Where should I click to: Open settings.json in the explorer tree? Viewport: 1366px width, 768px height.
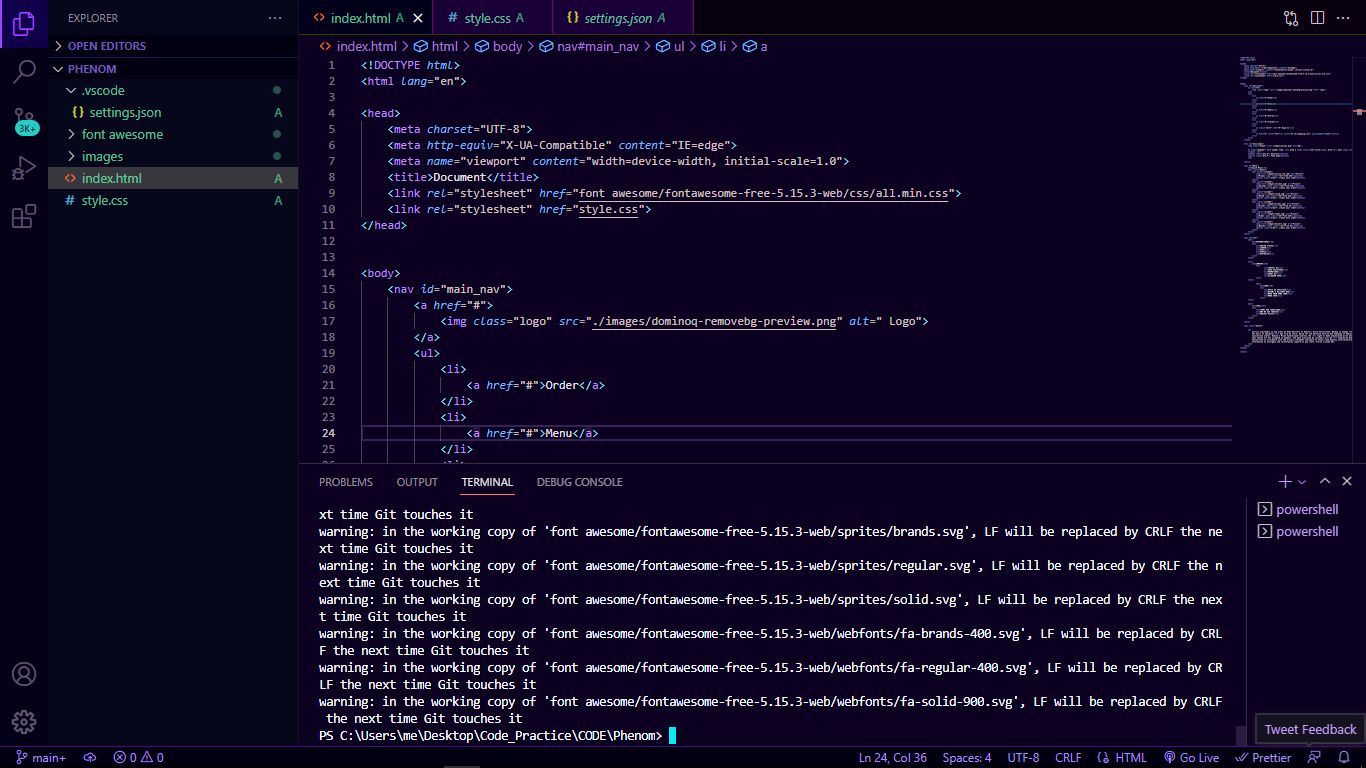173,112
